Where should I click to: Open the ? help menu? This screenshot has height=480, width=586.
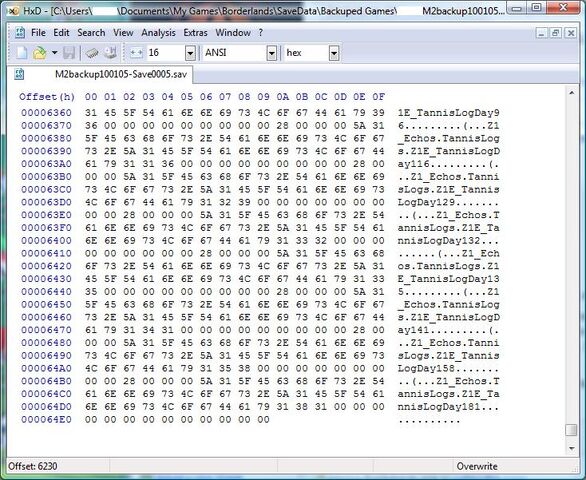click(260, 33)
